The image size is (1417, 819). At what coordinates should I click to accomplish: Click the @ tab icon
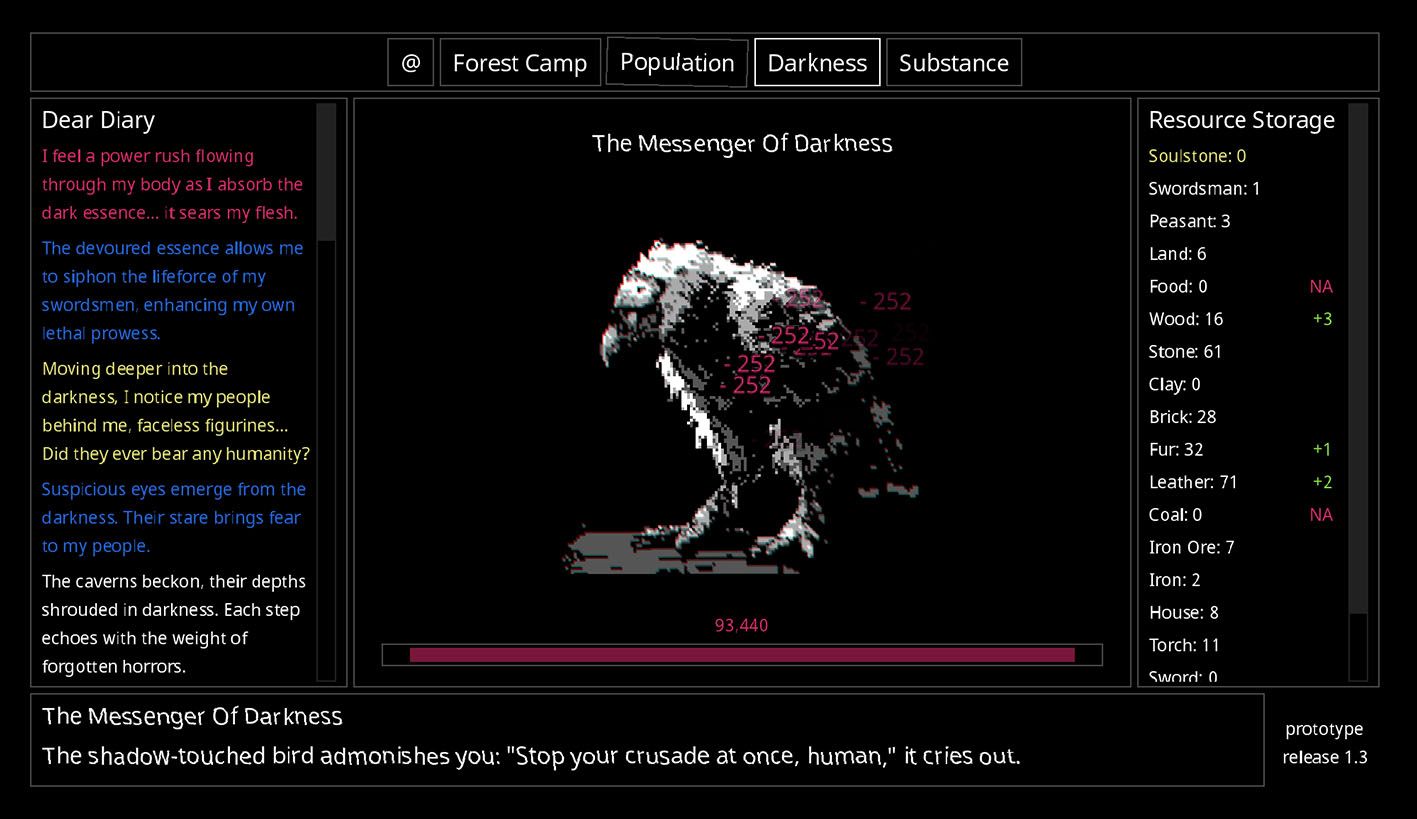(x=410, y=63)
